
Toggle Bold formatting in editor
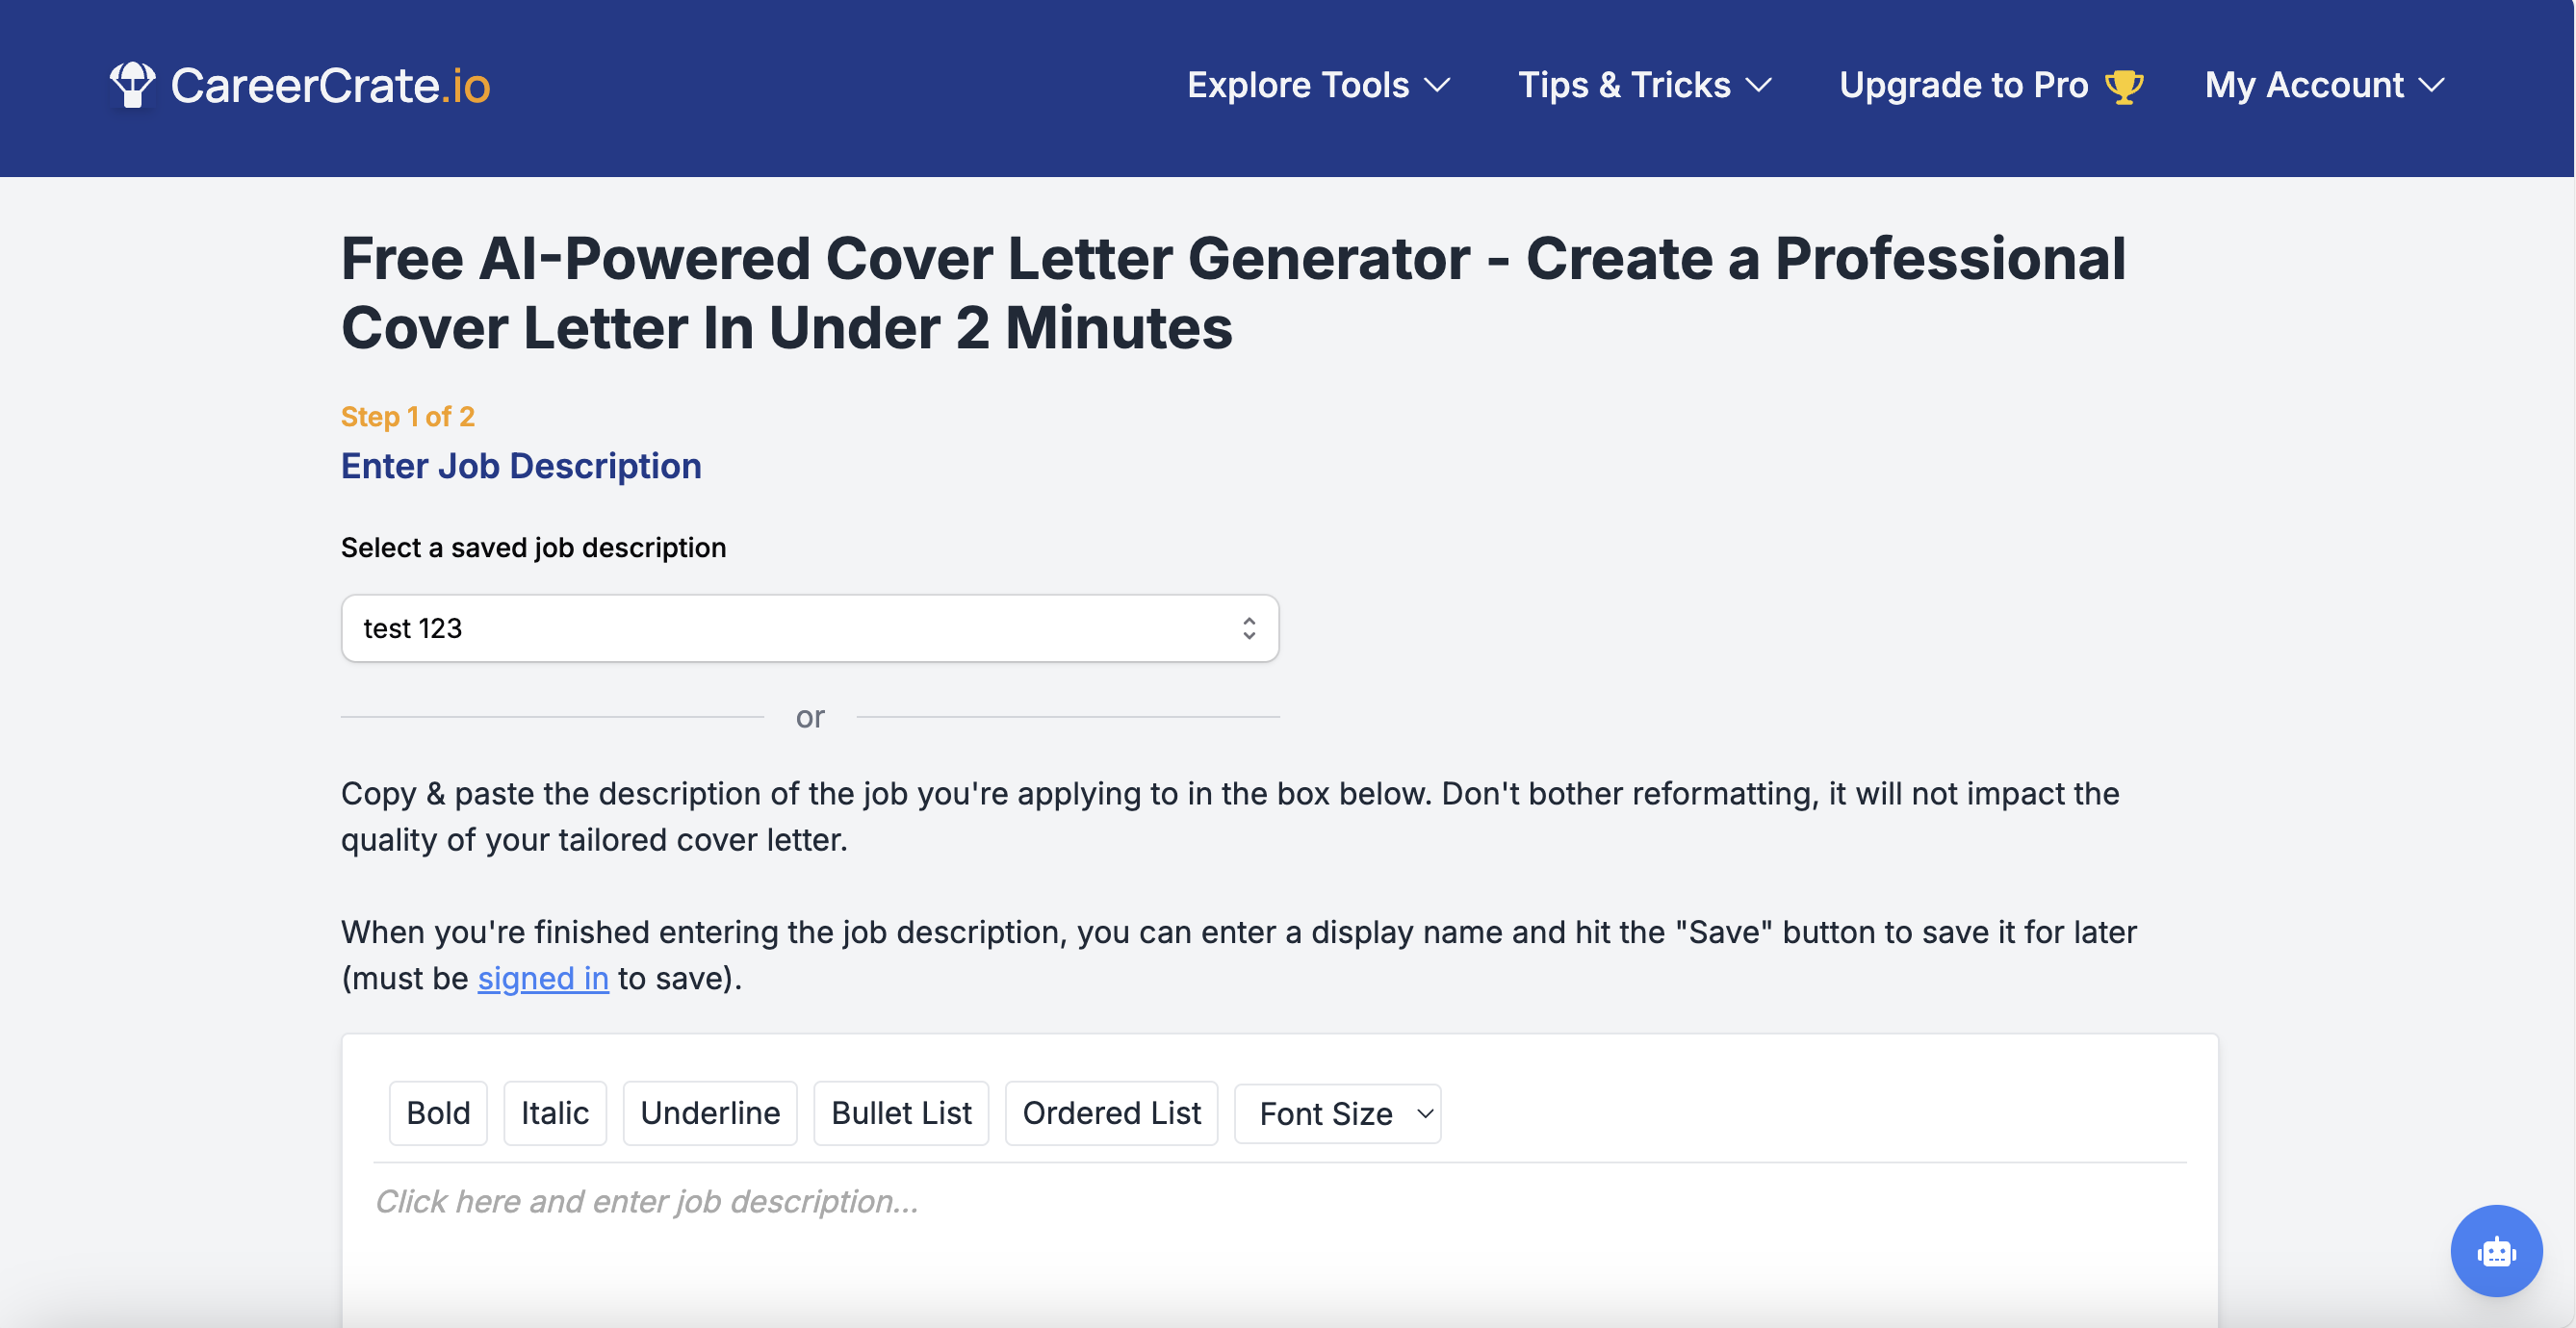click(x=438, y=1113)
